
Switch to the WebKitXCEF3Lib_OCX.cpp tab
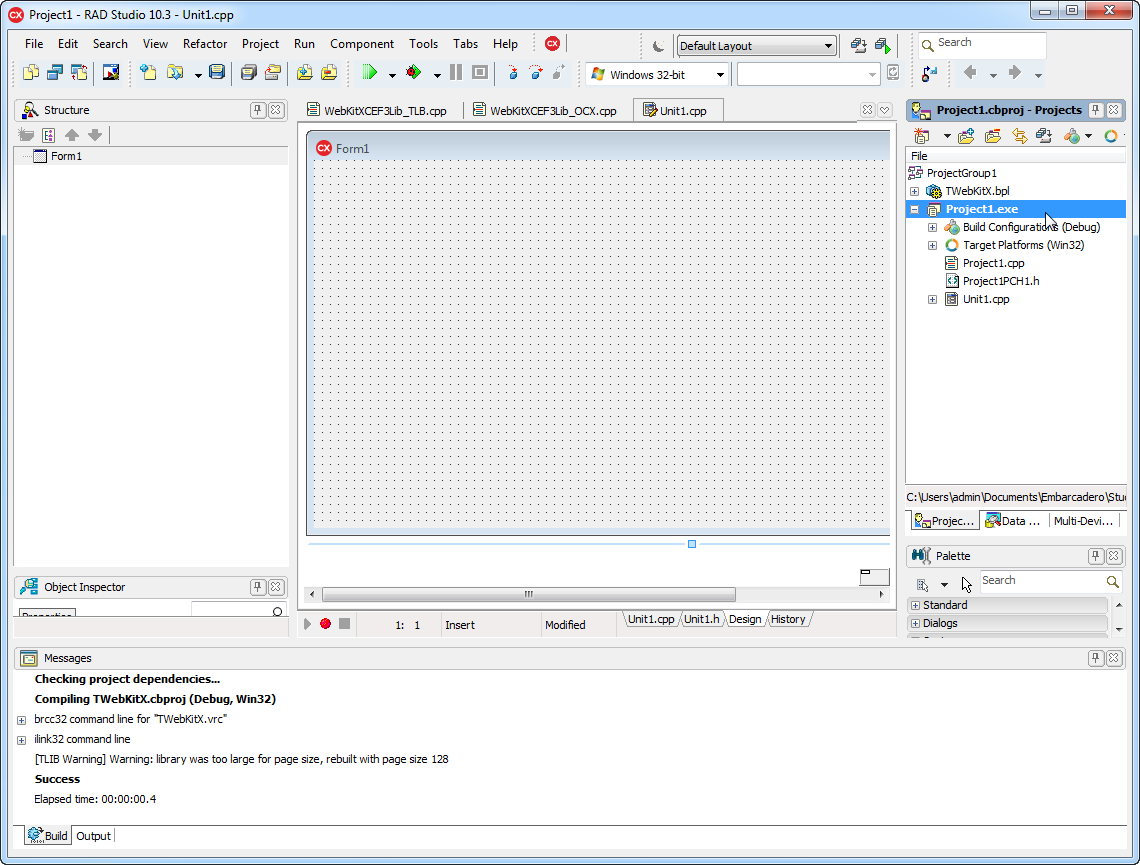[545, 110]
